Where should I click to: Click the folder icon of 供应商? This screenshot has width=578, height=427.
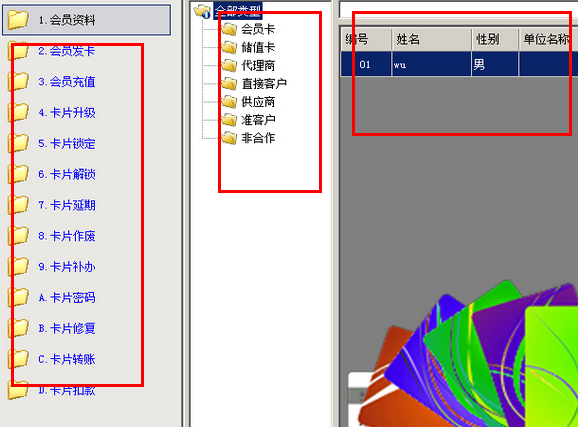tap(229, 102)
